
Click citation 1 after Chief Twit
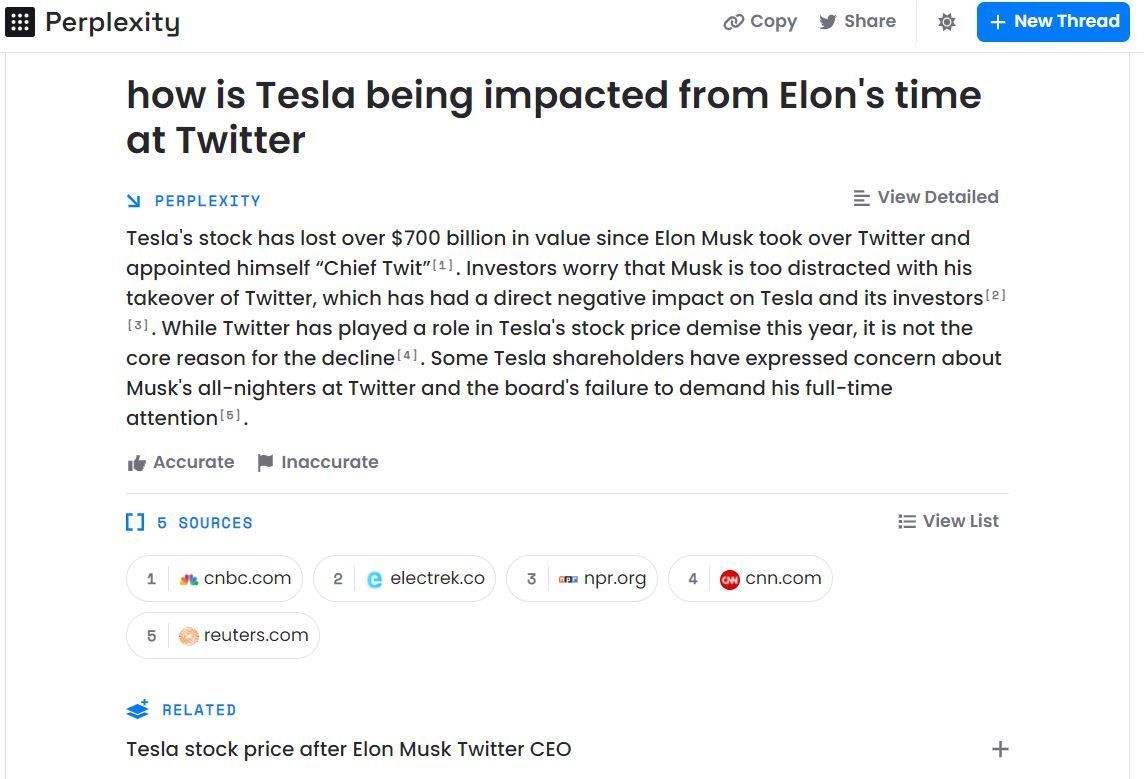click(443, 265)
